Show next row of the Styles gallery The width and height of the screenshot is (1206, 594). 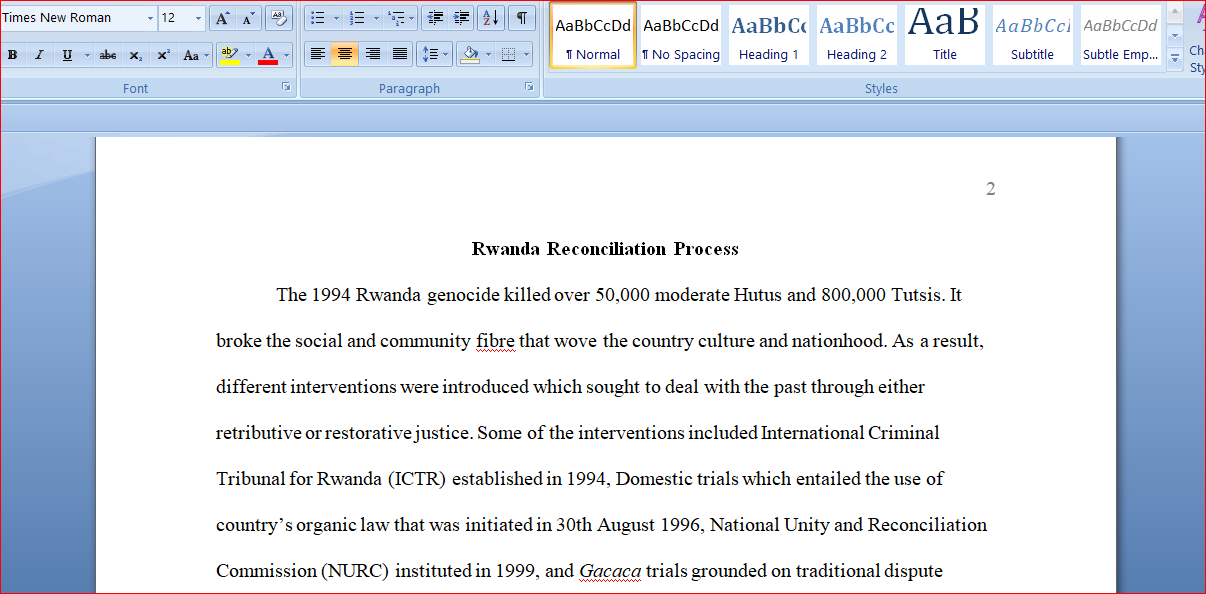click(x=1175, y=35)
